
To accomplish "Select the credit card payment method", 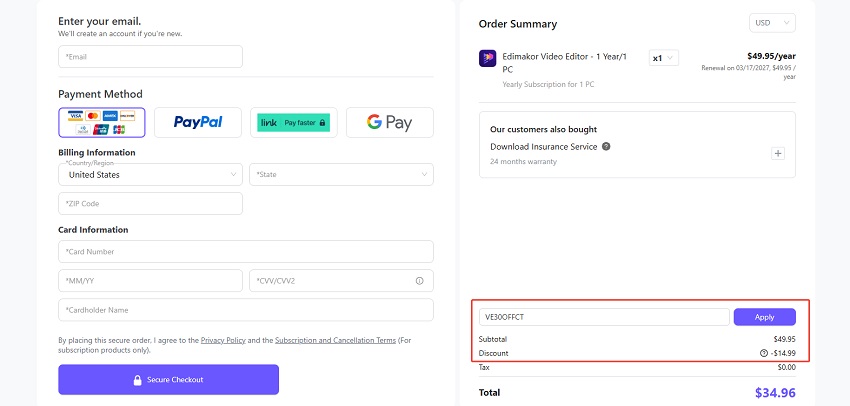I will point(102,123).
